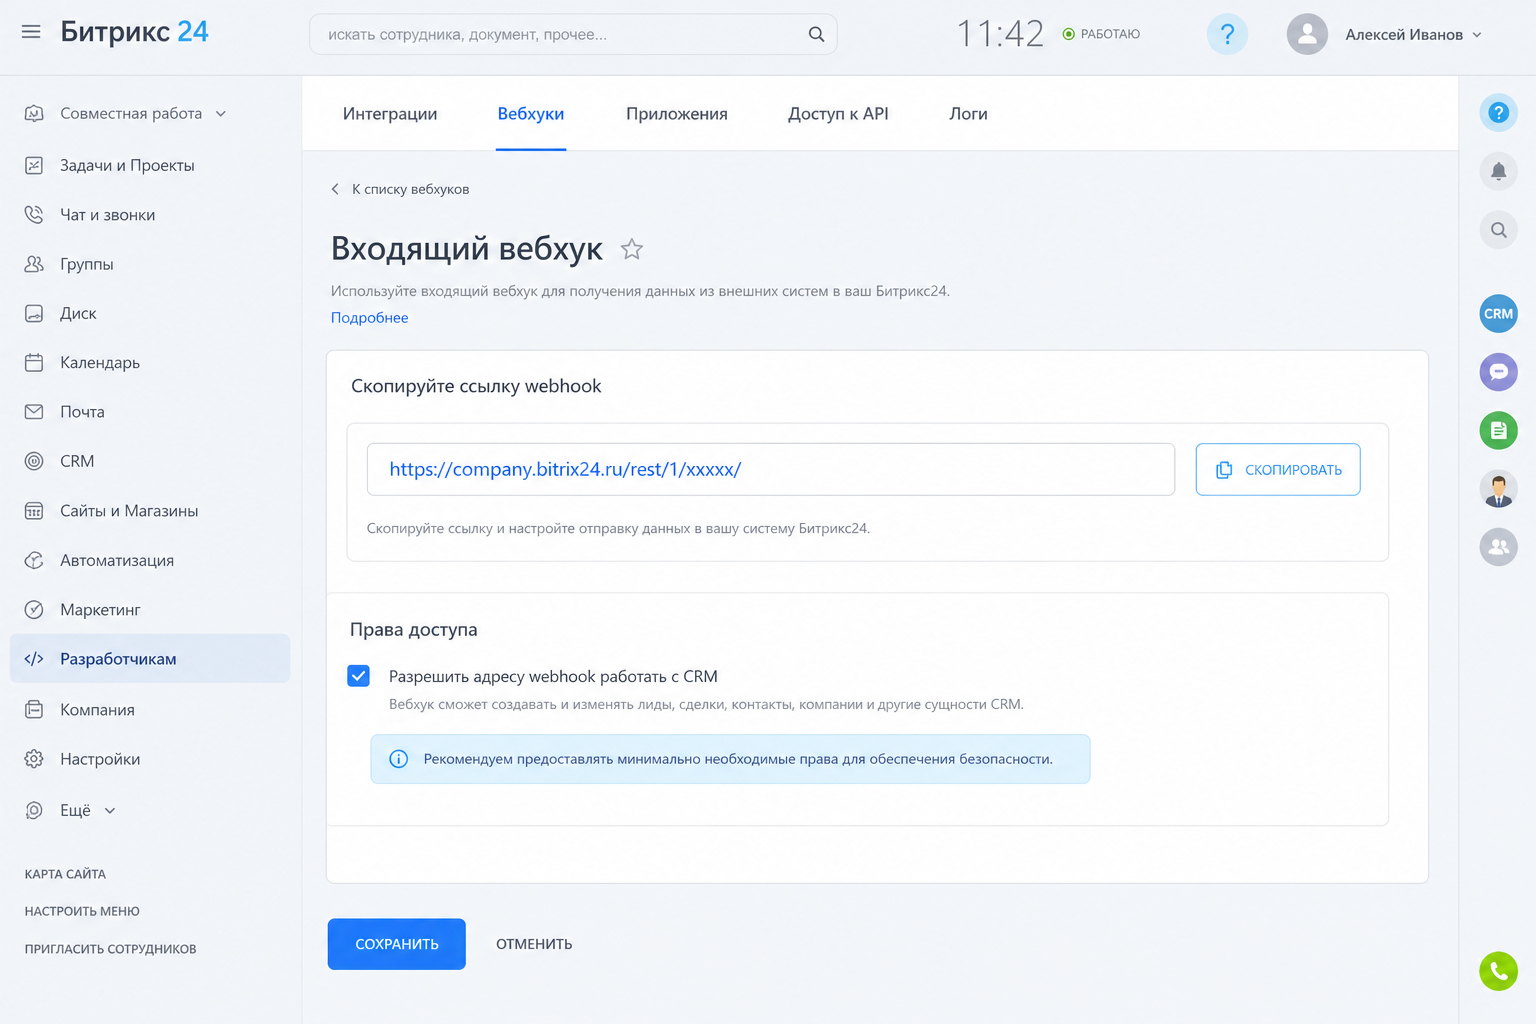The image size is (1536, 1024).
Task: Switch to the Интеграции tab
Action: pyautogui.click(x=390, y=114)
